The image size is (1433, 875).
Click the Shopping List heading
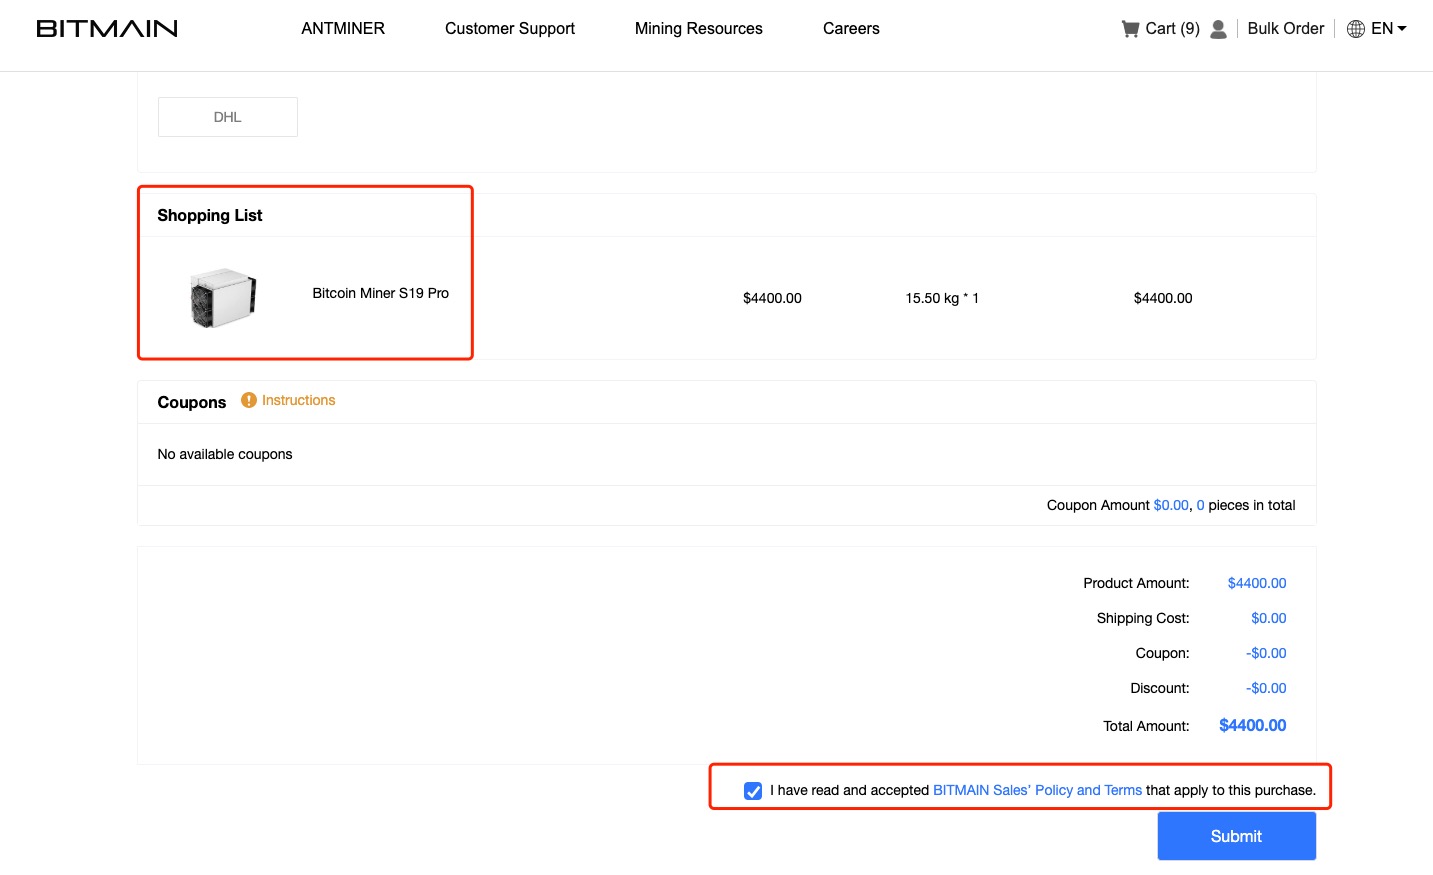click(210, 215)
